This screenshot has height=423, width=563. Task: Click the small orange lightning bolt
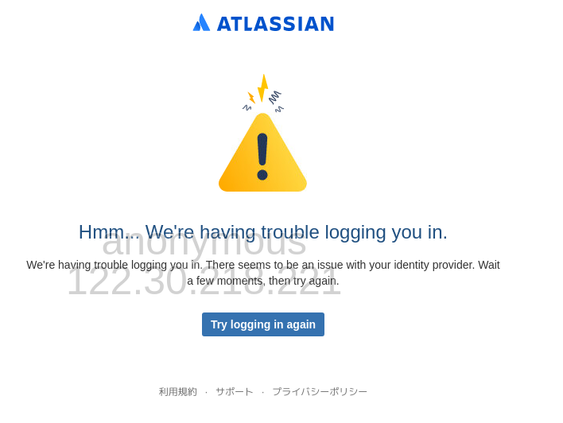click(251, 97)
